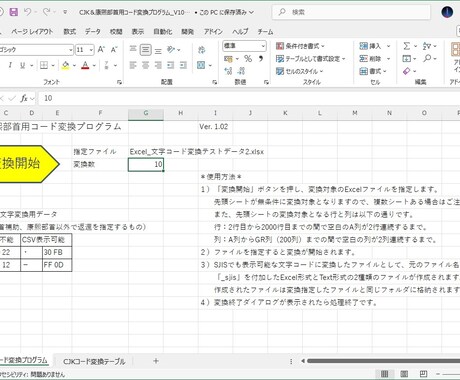The height and width of the screenshot is (380, 460).
Task: Click the horizontal scrollbar at bottom
Action: tap(382, 361)
